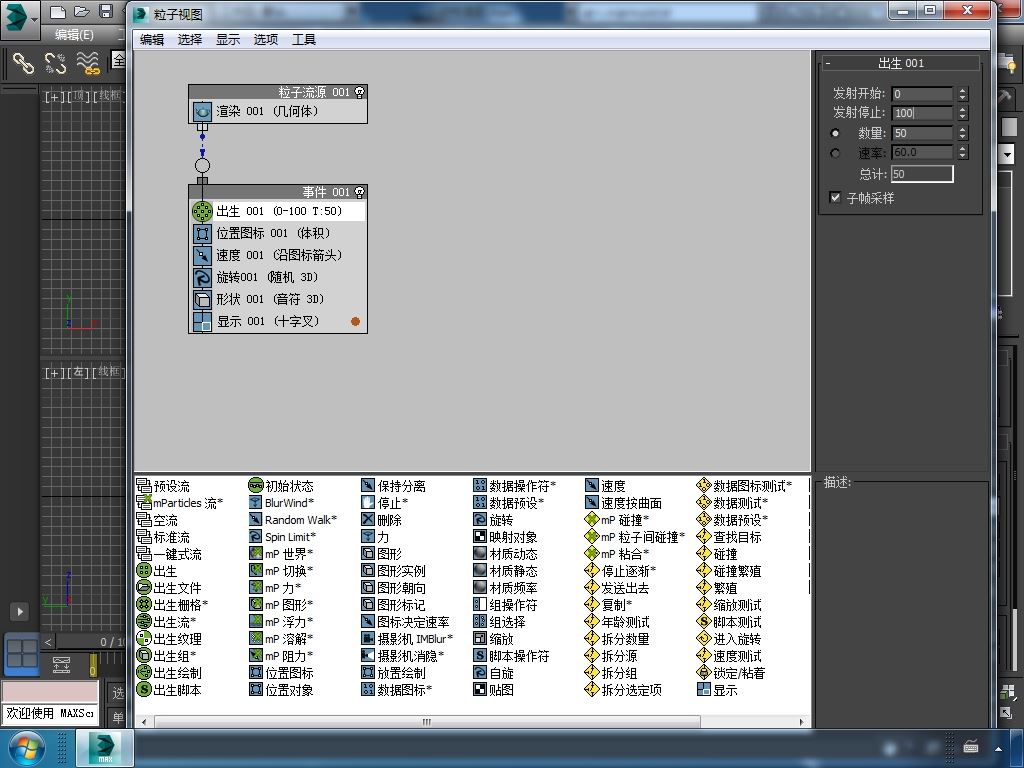The width and height of the screenshot is (1024, 768).
Task: Click the depot scrollbar right arrow
Action: [801, 722]
